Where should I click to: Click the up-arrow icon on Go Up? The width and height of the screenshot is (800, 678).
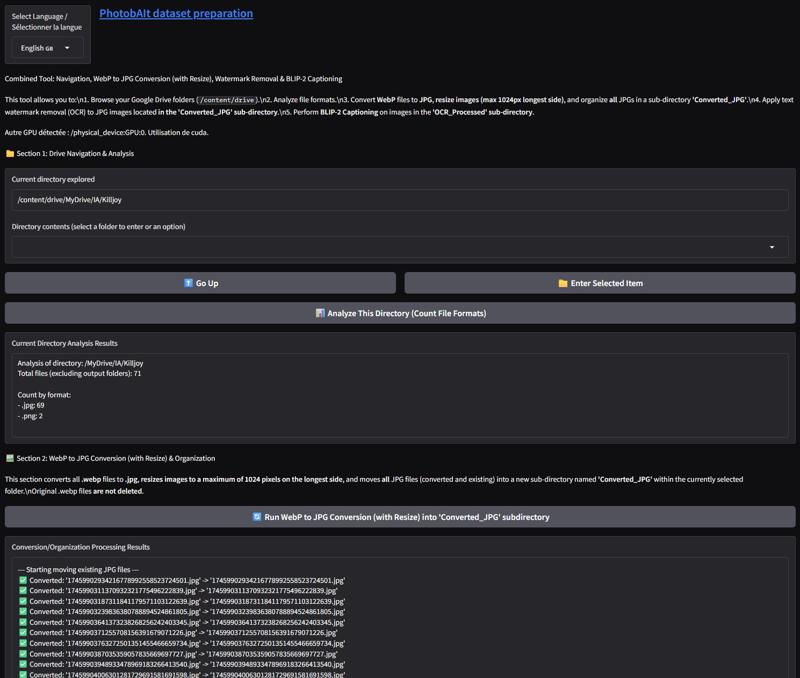point(188,283)
